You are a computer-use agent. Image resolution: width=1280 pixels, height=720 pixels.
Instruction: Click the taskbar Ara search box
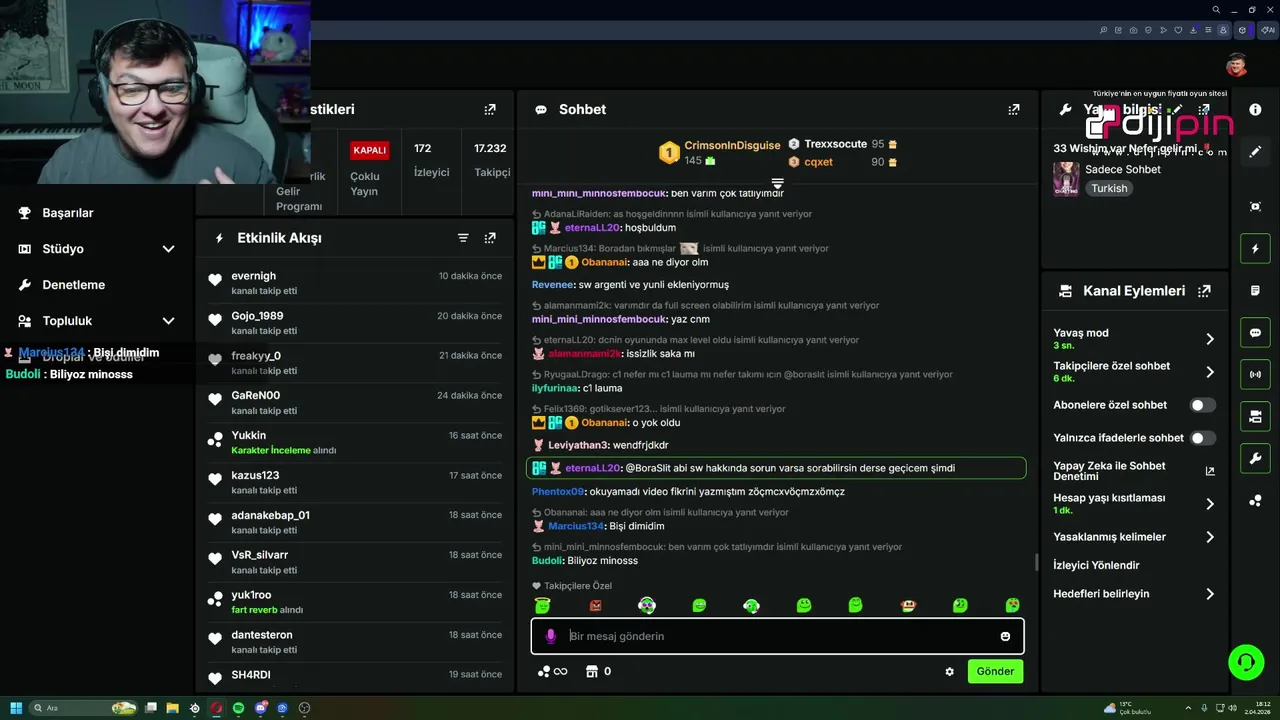click(84, 708)
